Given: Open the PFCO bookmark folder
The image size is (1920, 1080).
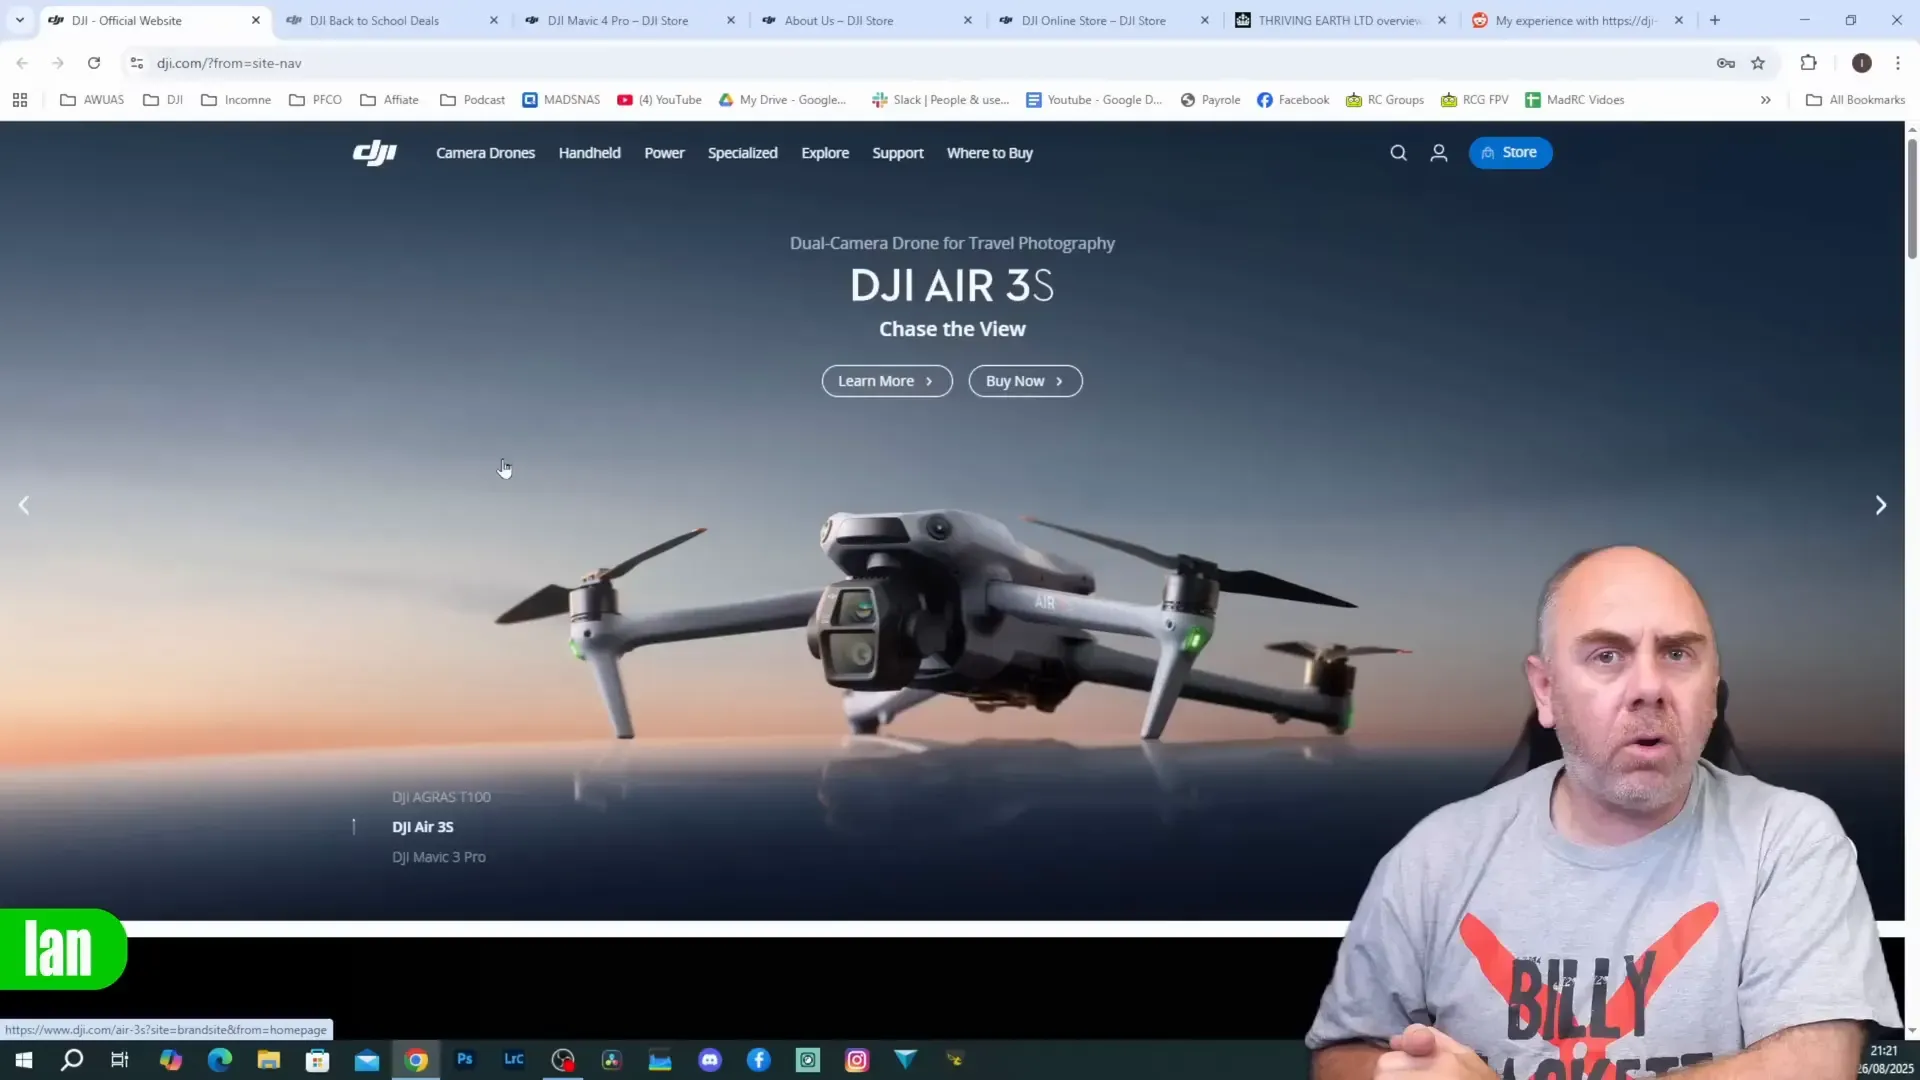Looking at the screenshot, I should 315,100.
